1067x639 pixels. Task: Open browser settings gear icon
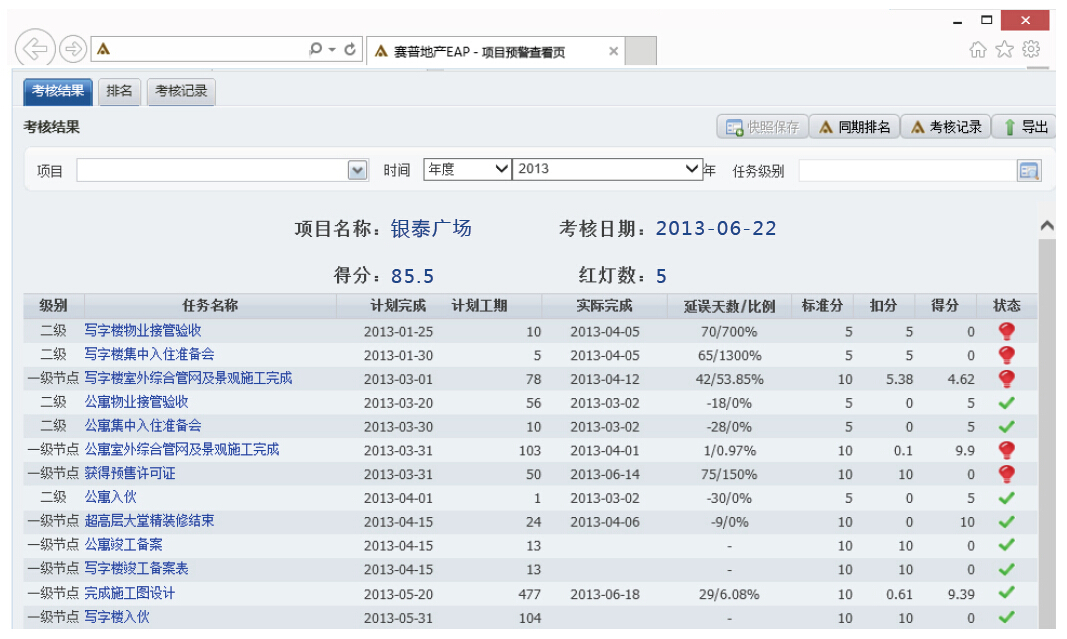pos(1032,49)
